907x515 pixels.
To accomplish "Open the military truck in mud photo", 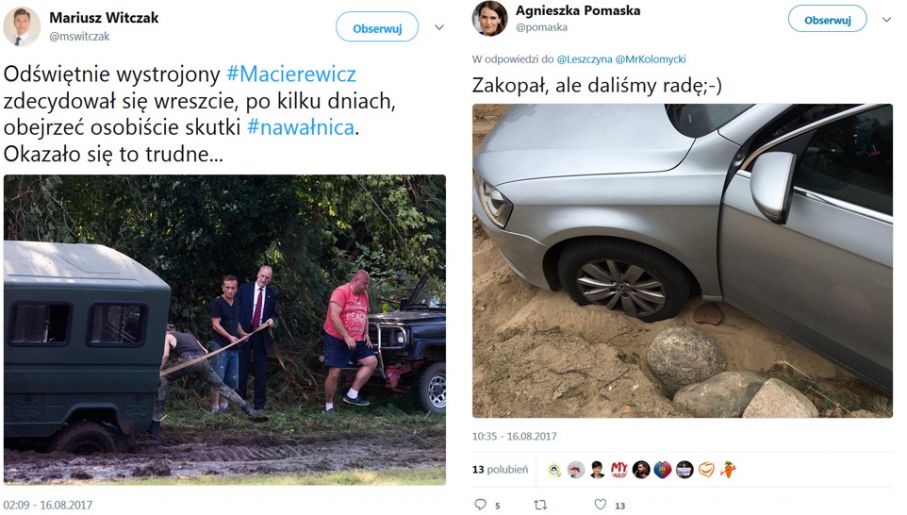I will point(224,330).
